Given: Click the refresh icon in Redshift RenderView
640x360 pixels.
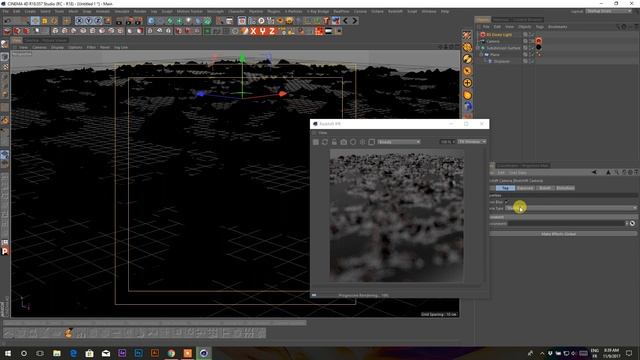Looking at the screenshot, I should [x=325, y=142].
